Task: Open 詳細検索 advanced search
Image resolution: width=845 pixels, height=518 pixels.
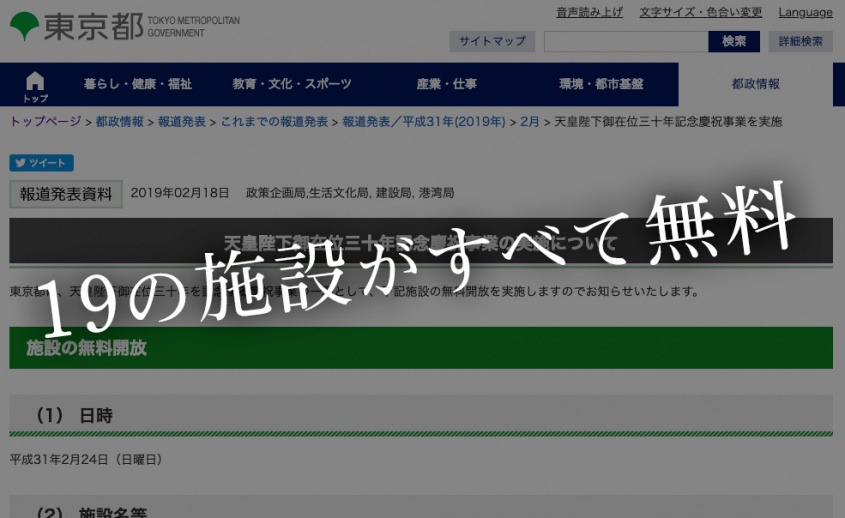Action: tap(800, 42)
